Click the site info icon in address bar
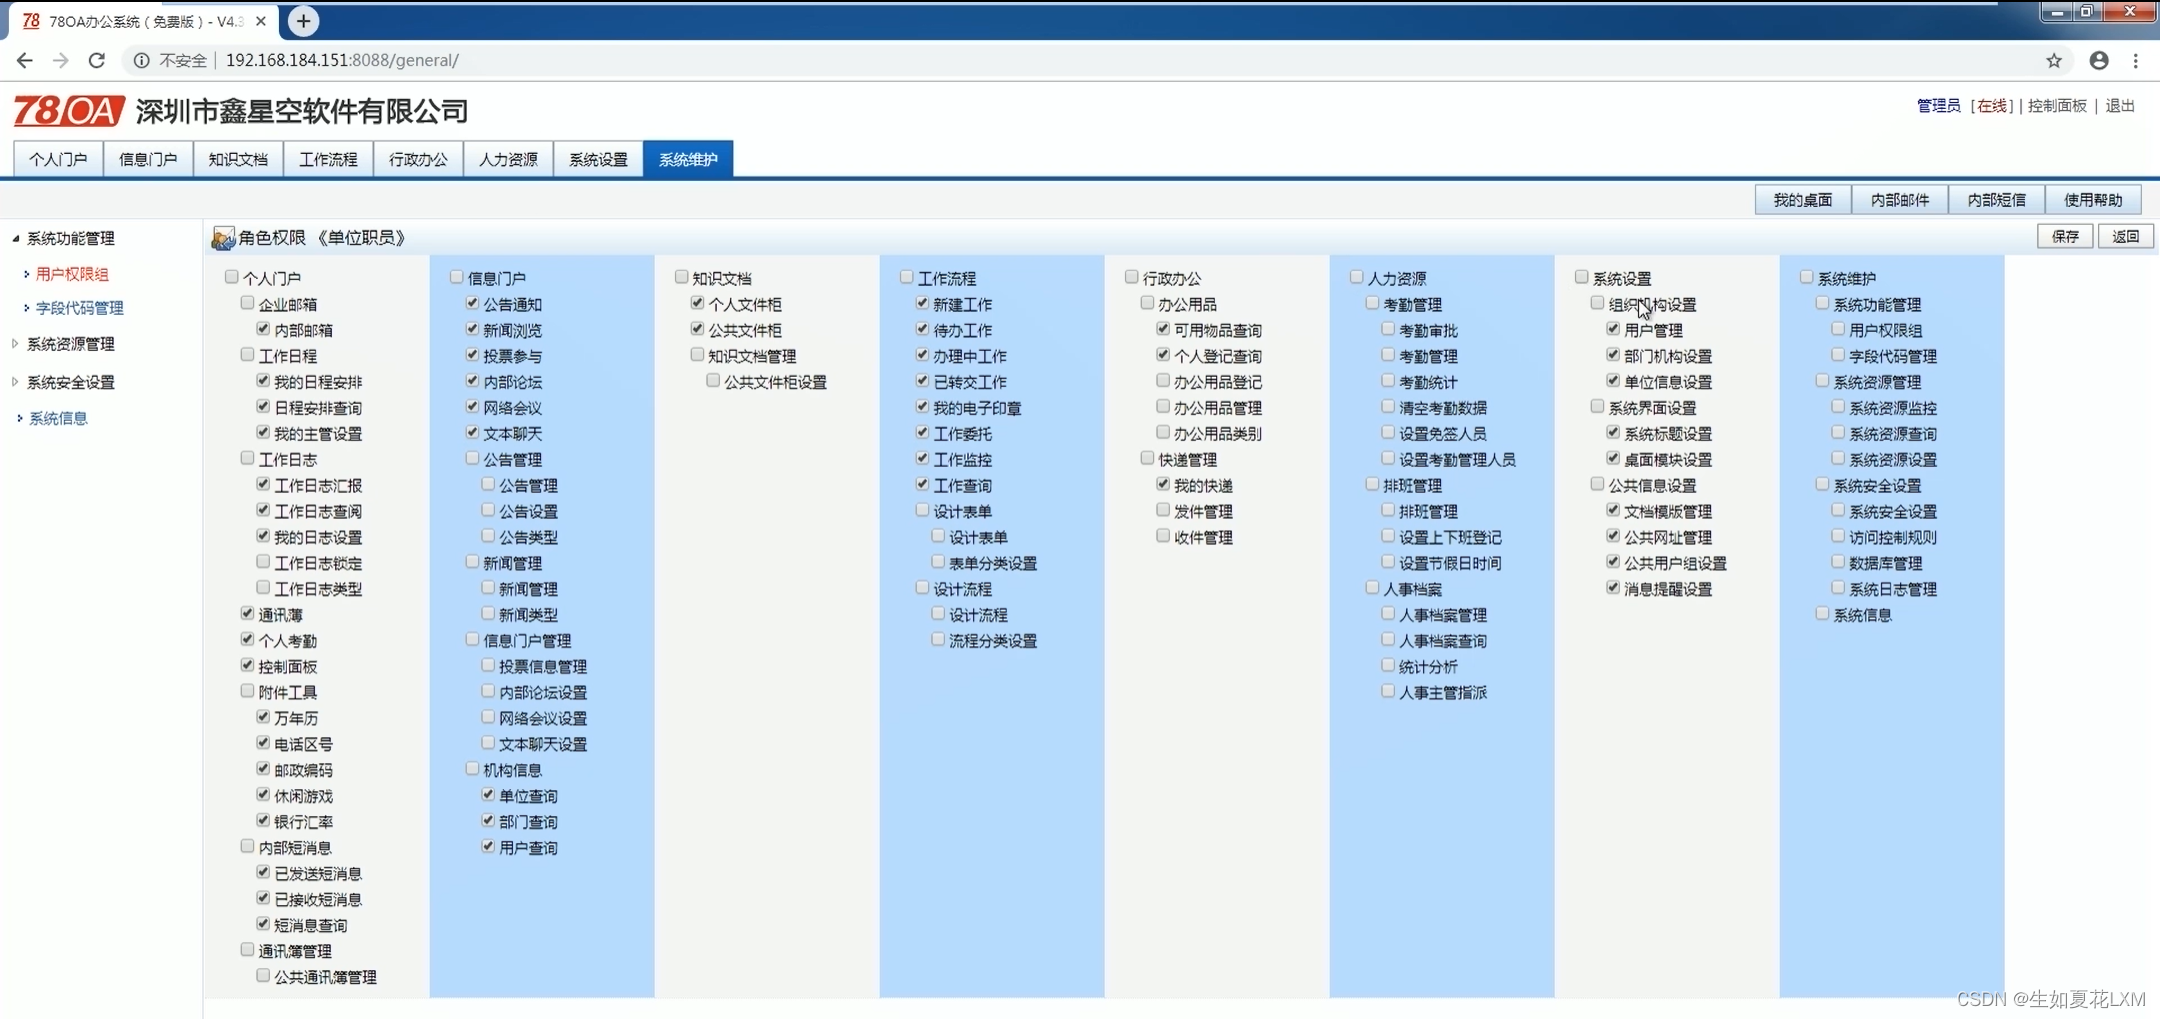This screenshot has height=1019, width=2160. tap(142, 60)
